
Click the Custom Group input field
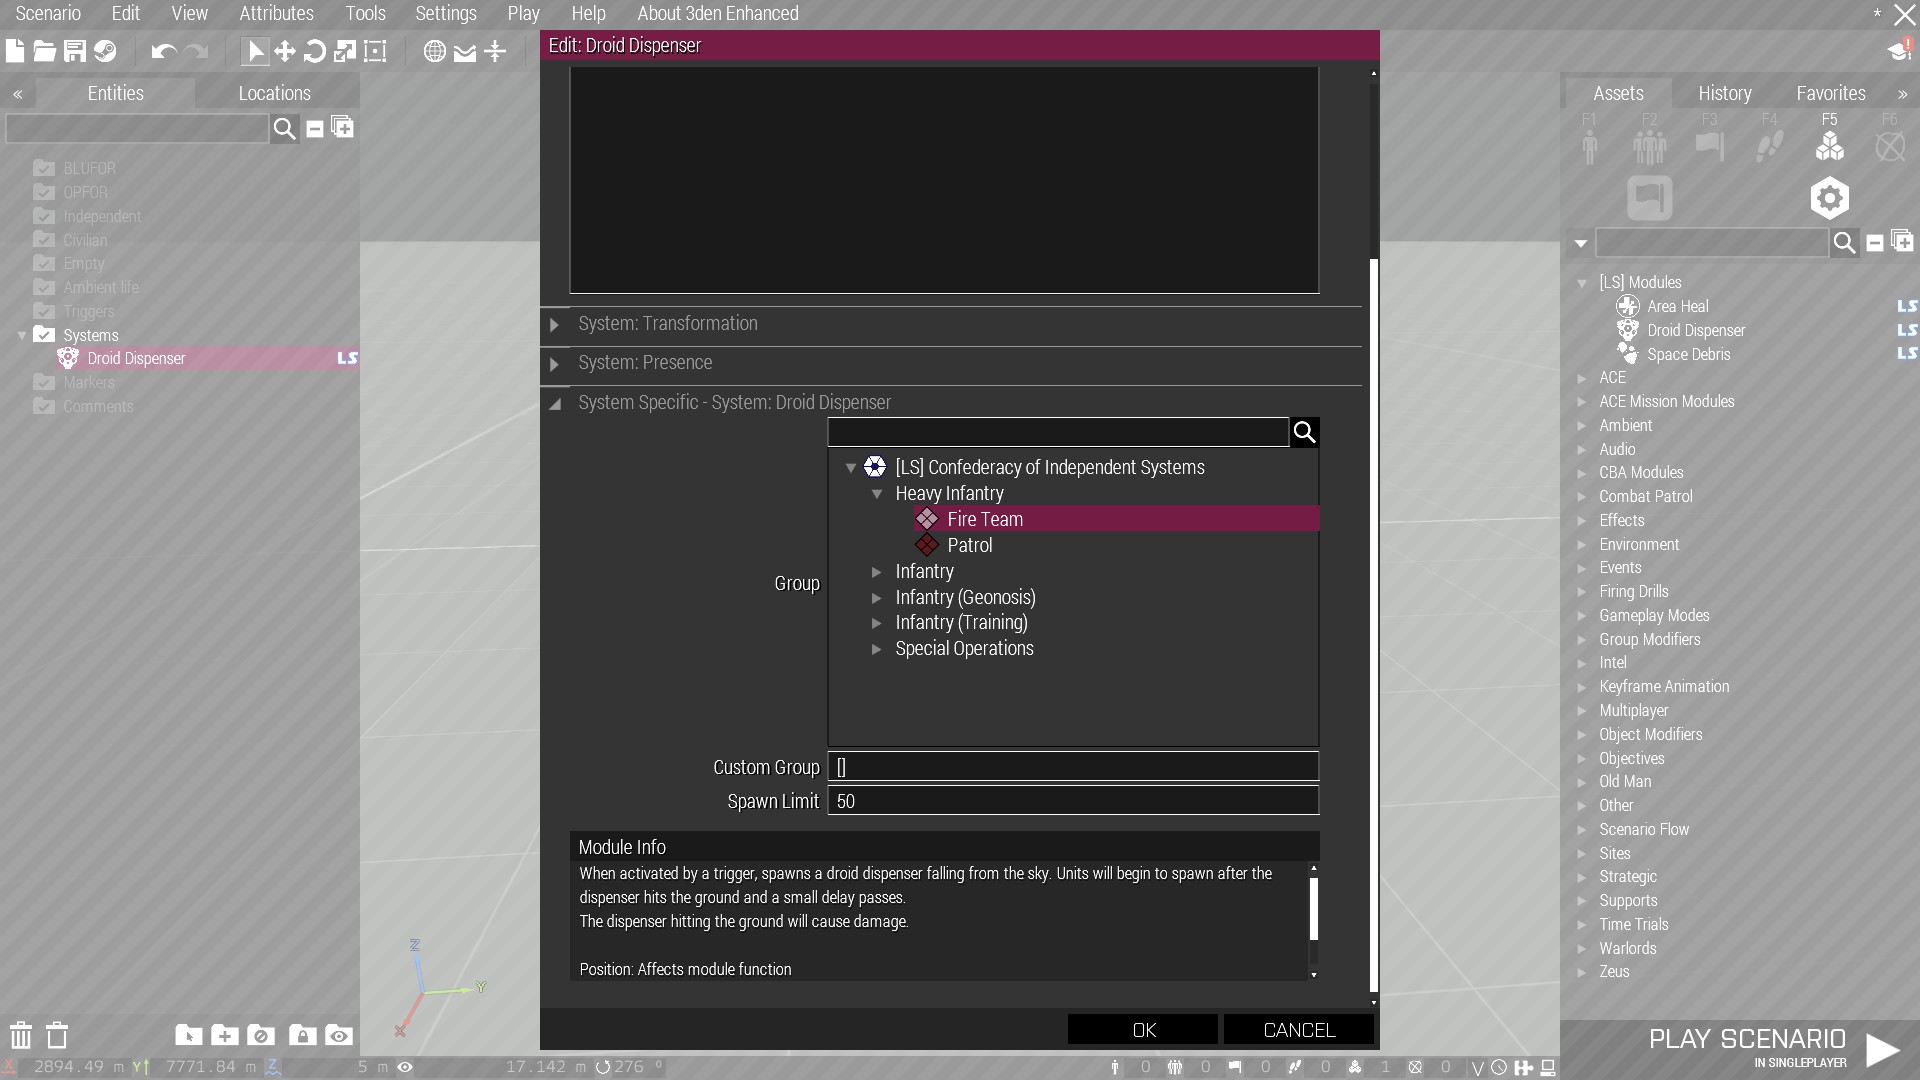[x=1073, y=767]
